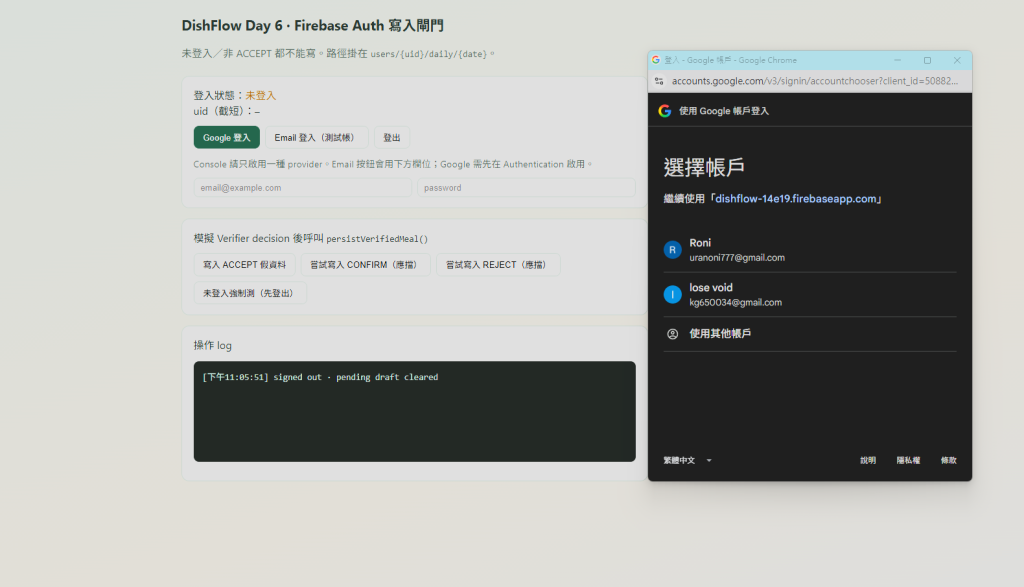The height and width of the screenshot is (587, 1024).
Task: Click the 未登入 status text
Action: tap(261, 95)
